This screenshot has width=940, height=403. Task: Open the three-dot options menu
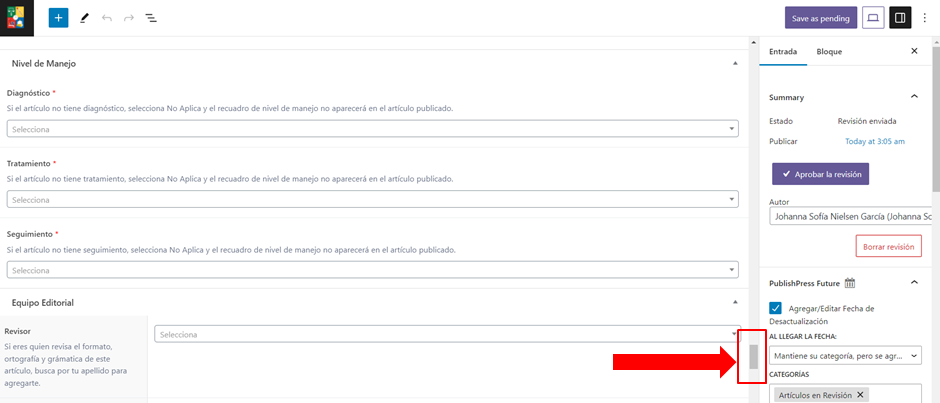tap(924, 18)
